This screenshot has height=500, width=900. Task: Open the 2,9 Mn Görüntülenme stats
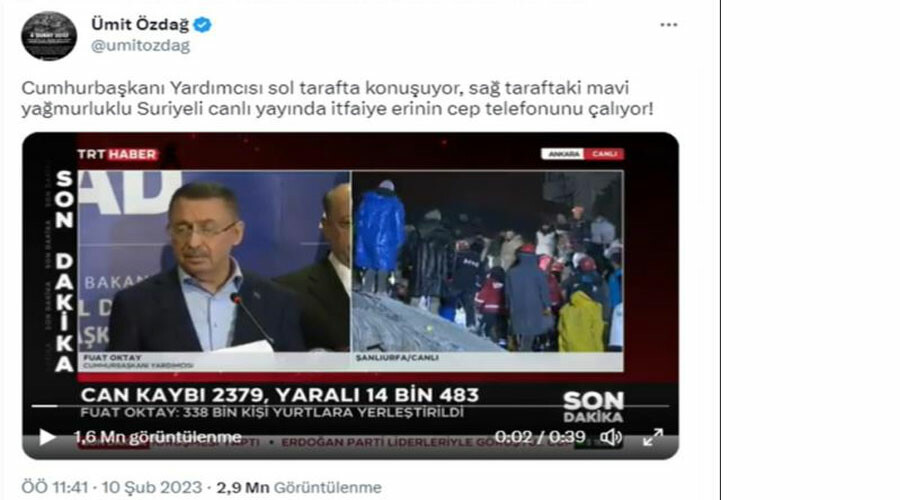point(299,487)
